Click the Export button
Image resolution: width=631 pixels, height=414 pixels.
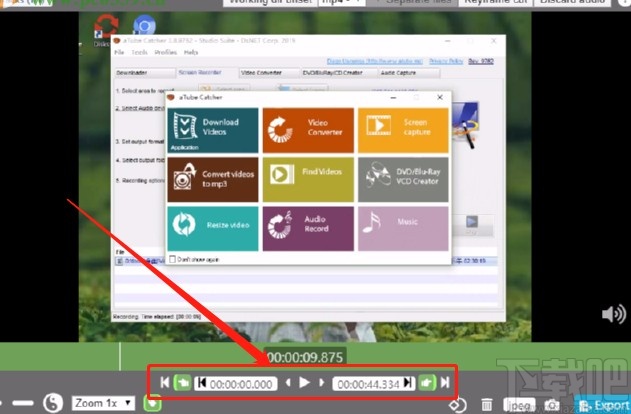602,404
